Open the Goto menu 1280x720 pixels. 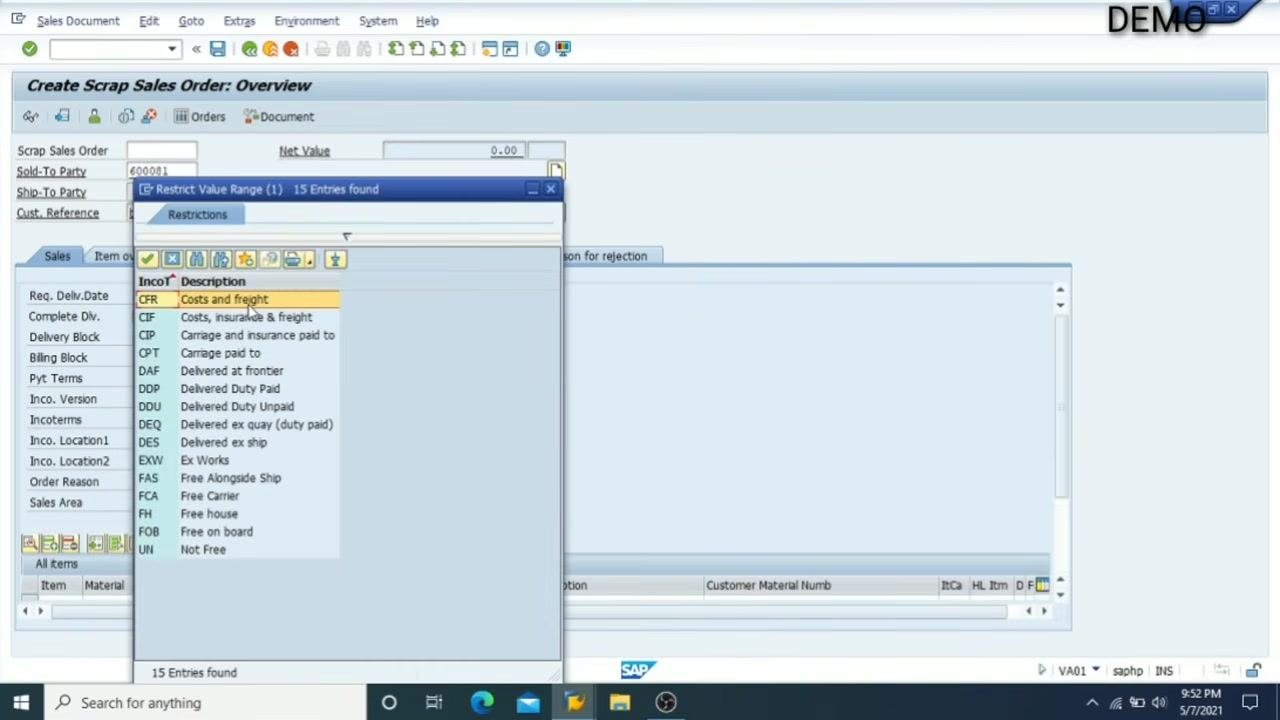[191, 20]
